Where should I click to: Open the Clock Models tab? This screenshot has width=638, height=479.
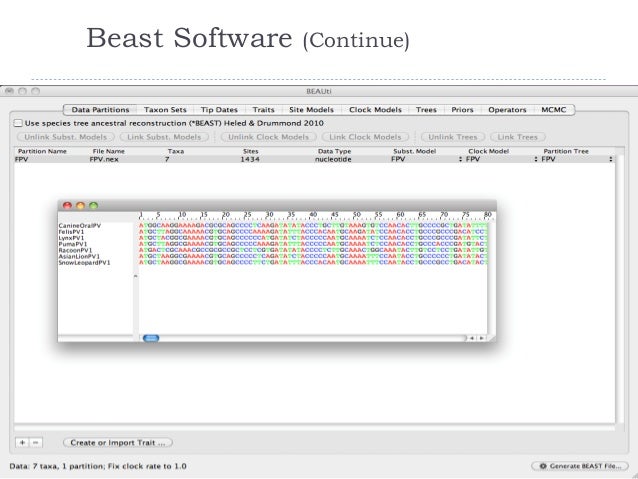(x=375, y=110)
